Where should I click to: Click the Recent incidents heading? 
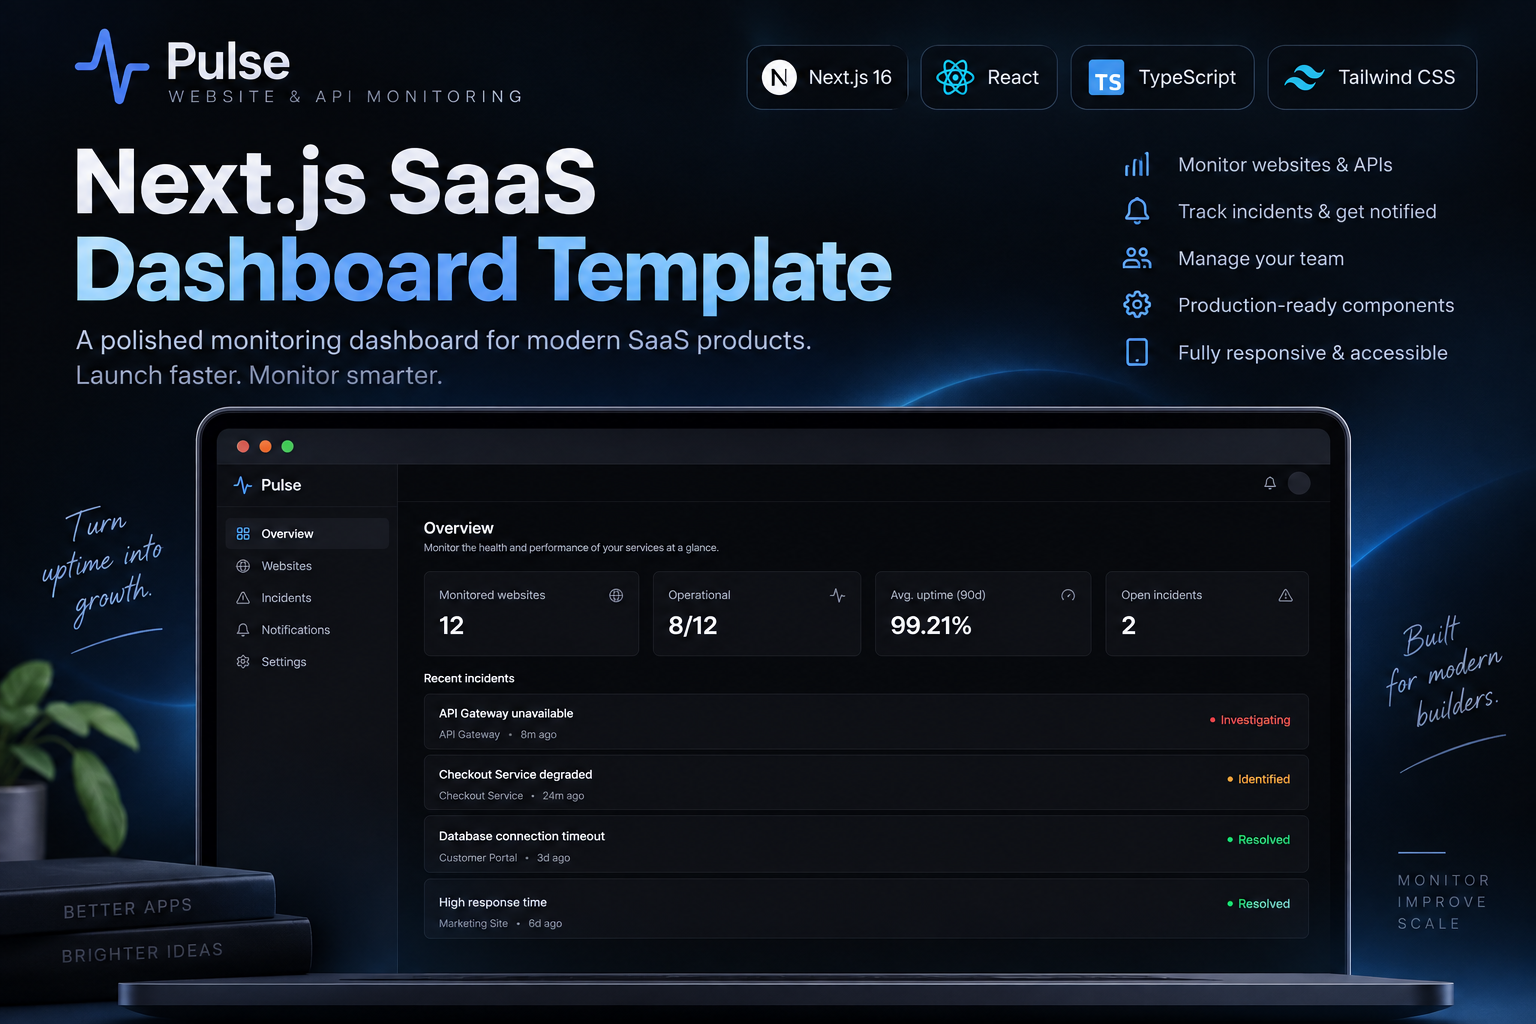[x=469, y=678]
